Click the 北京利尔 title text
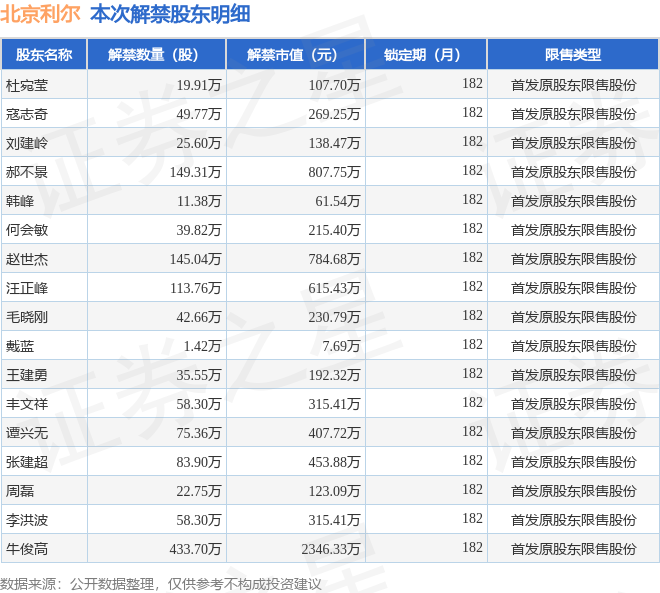This screenshot has width=660, height=593. (x=40, y=14)
